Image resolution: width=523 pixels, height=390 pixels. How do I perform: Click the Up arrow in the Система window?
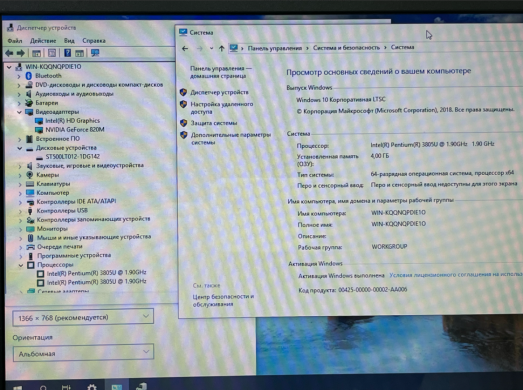click(x=221, y=49)
